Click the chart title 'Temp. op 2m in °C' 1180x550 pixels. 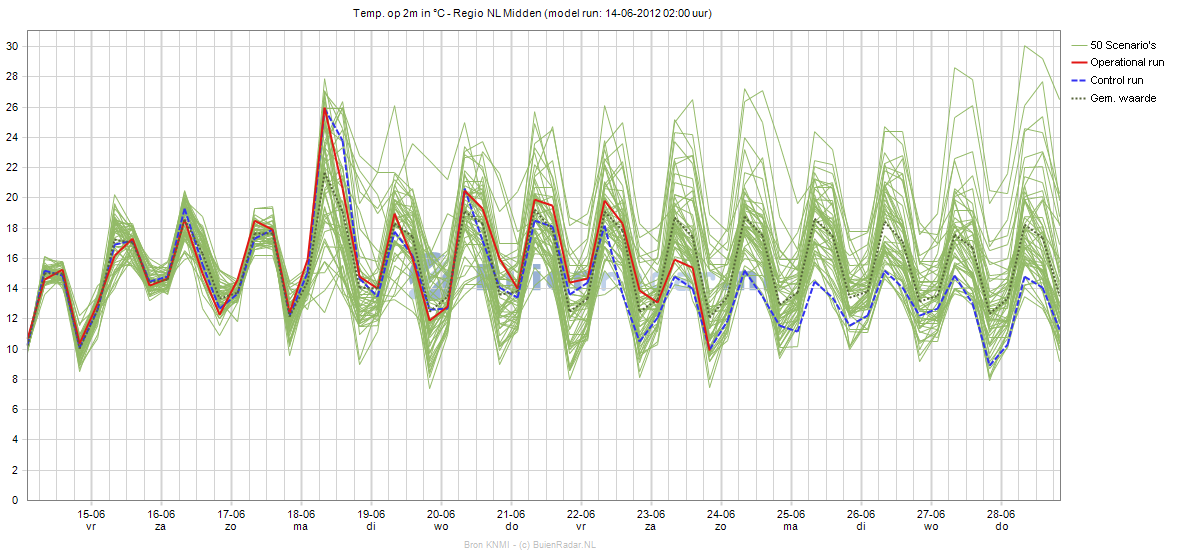[398, 14]
